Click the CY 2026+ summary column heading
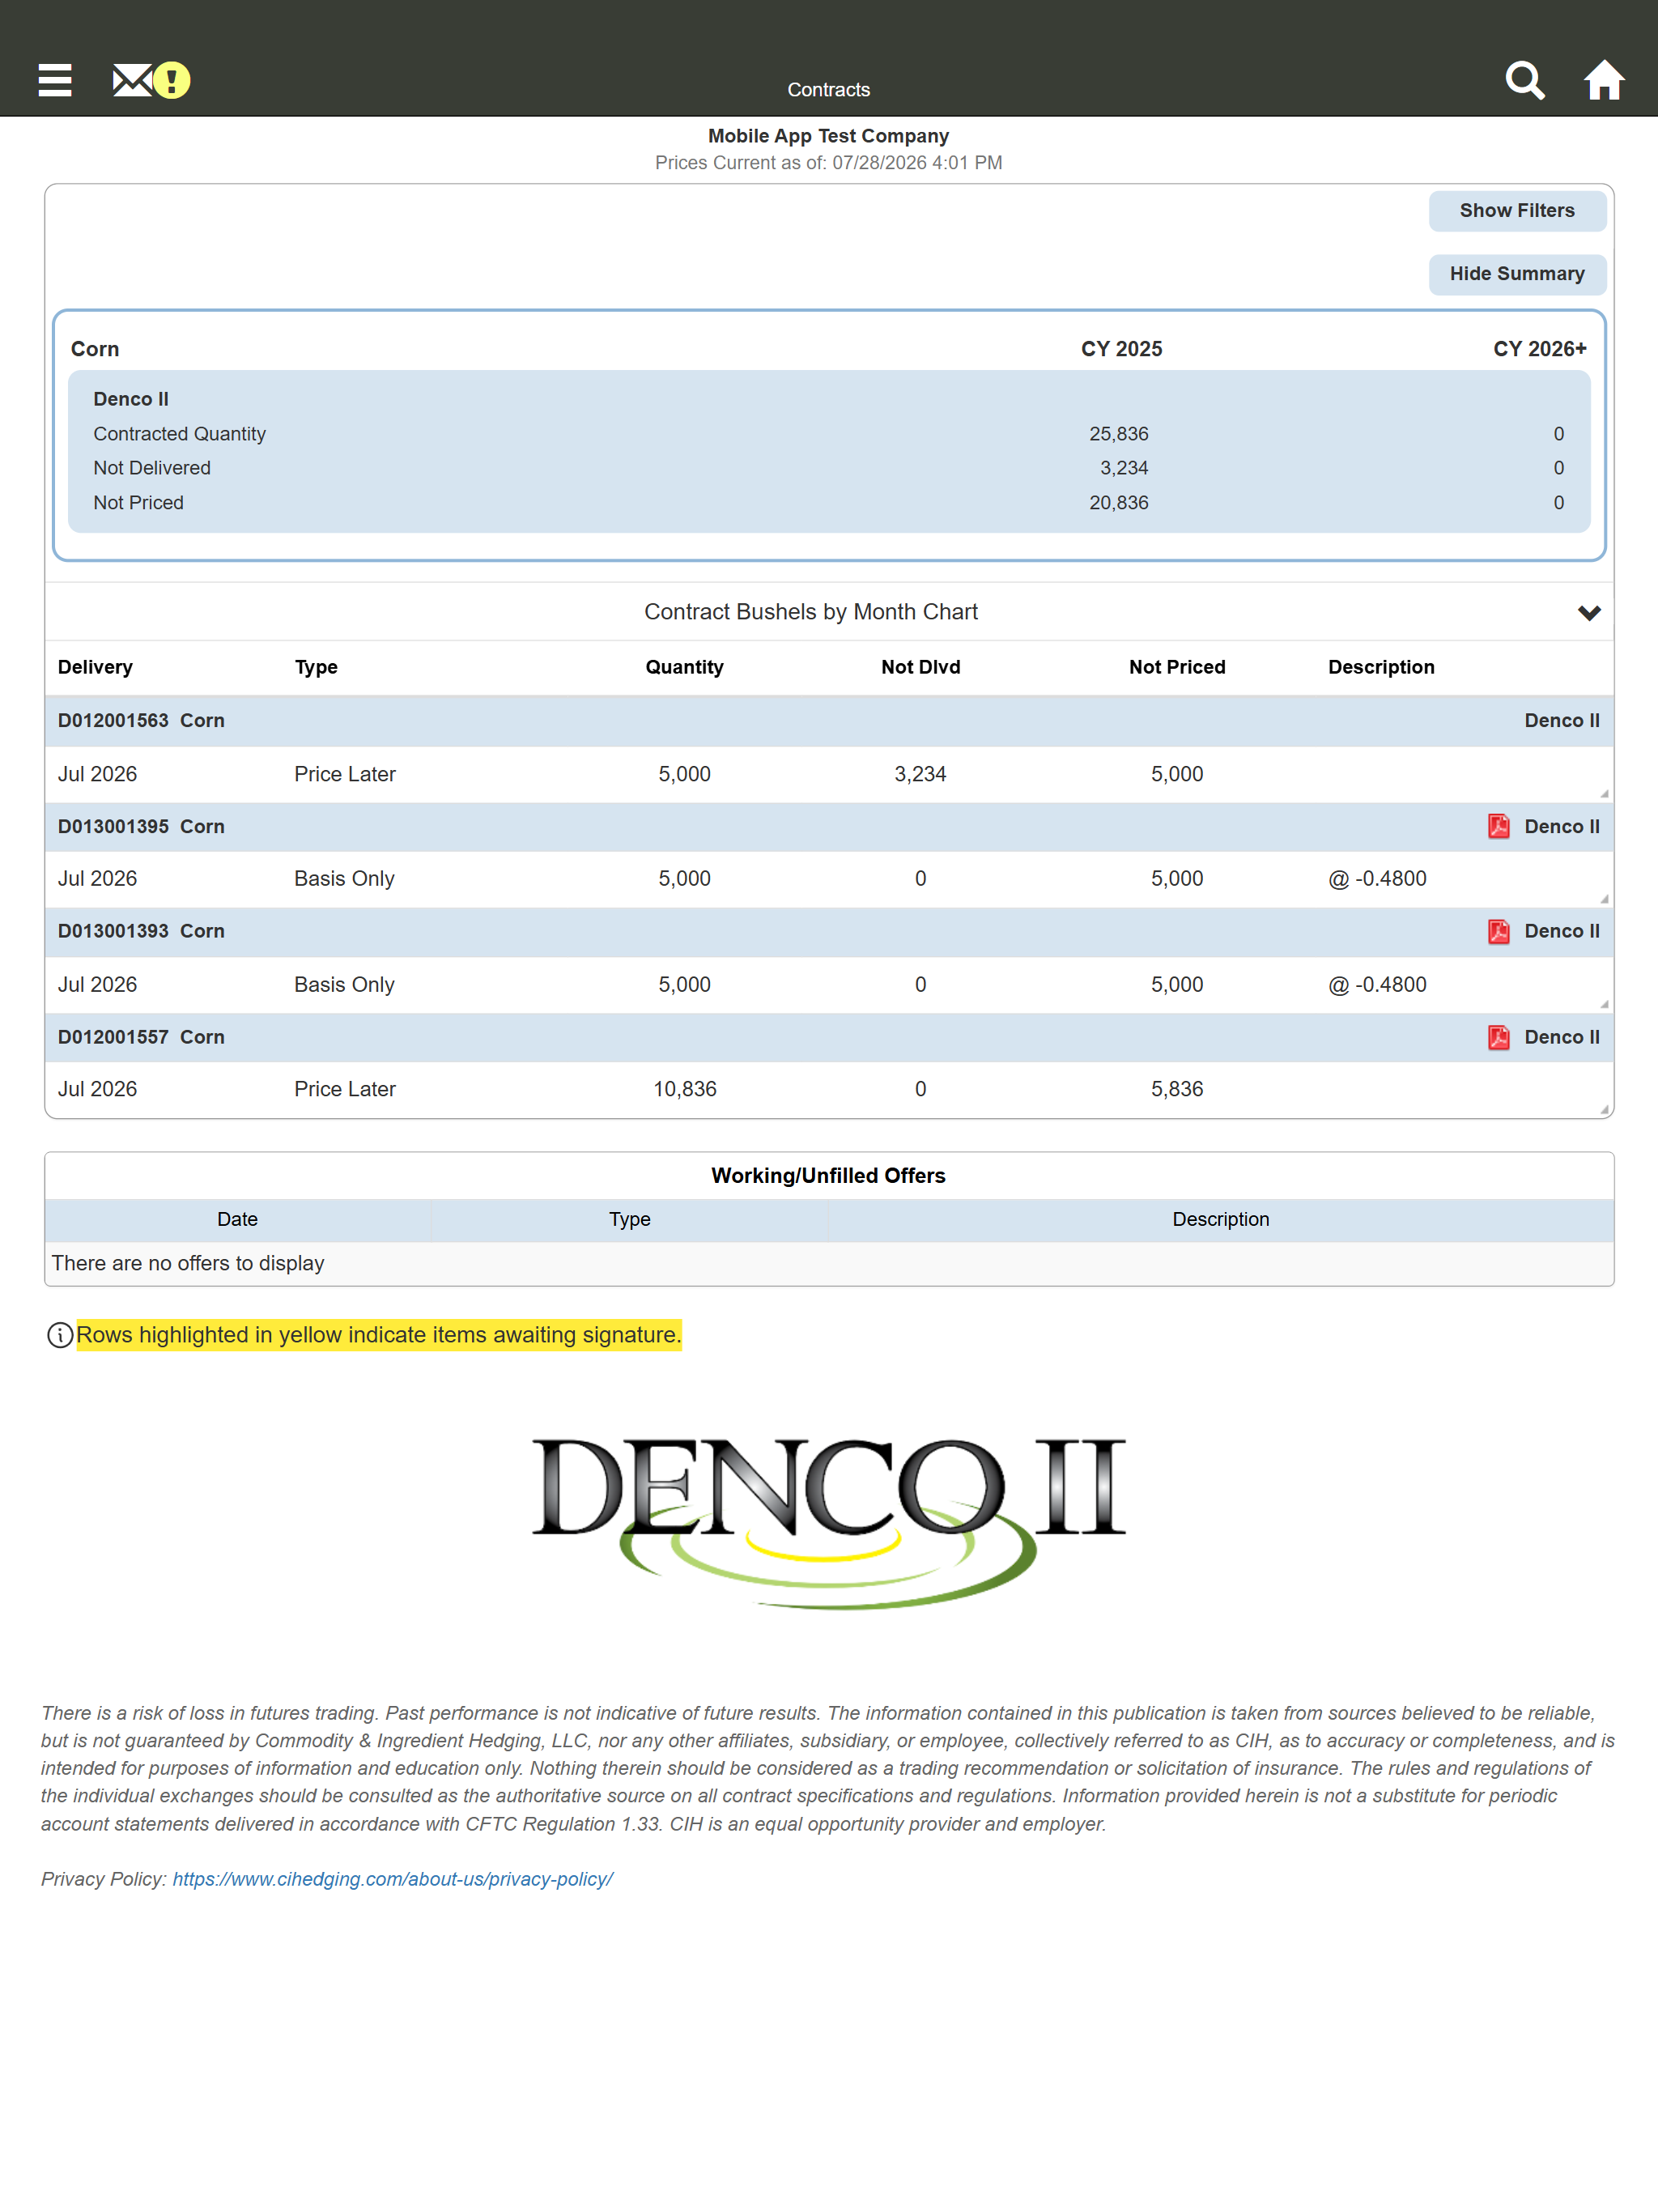The width and height of the screenshot is (1658, 2212). pyautogui.click(x=1540, y=349)
